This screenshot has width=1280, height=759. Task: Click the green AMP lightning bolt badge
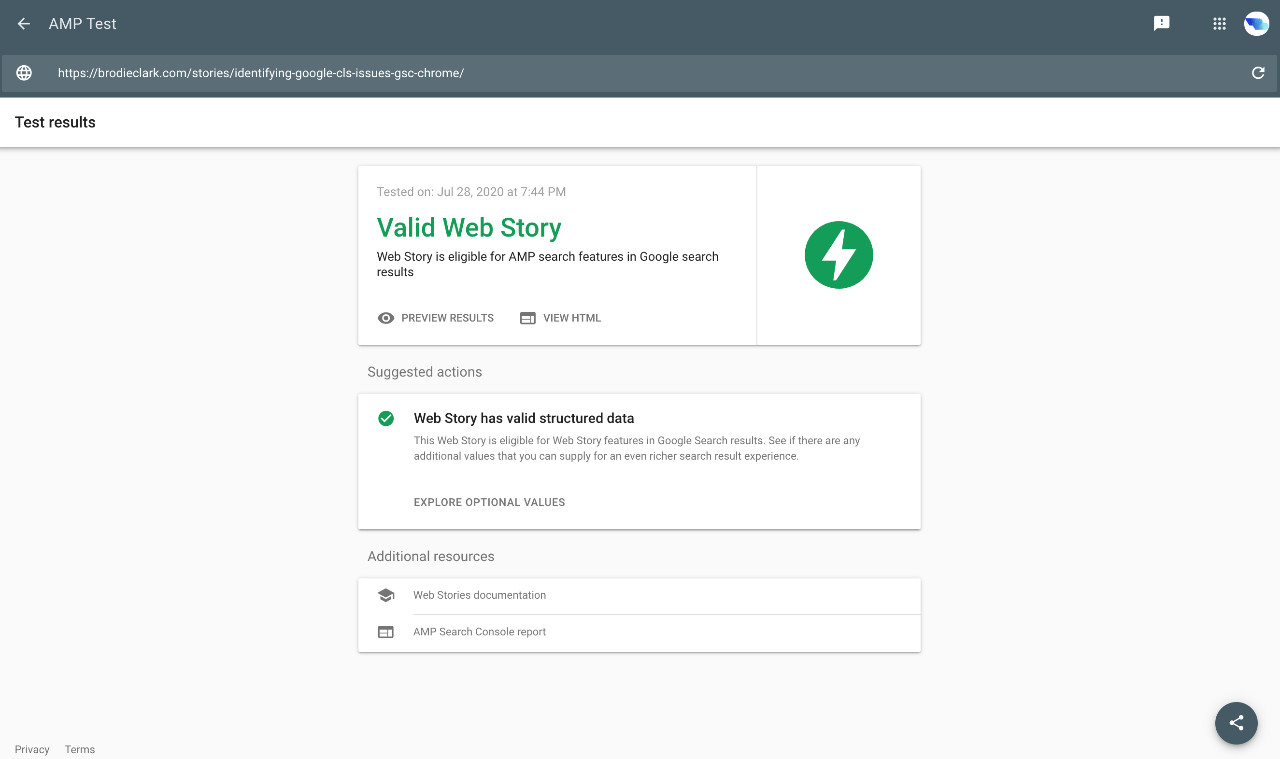(839, 255)
